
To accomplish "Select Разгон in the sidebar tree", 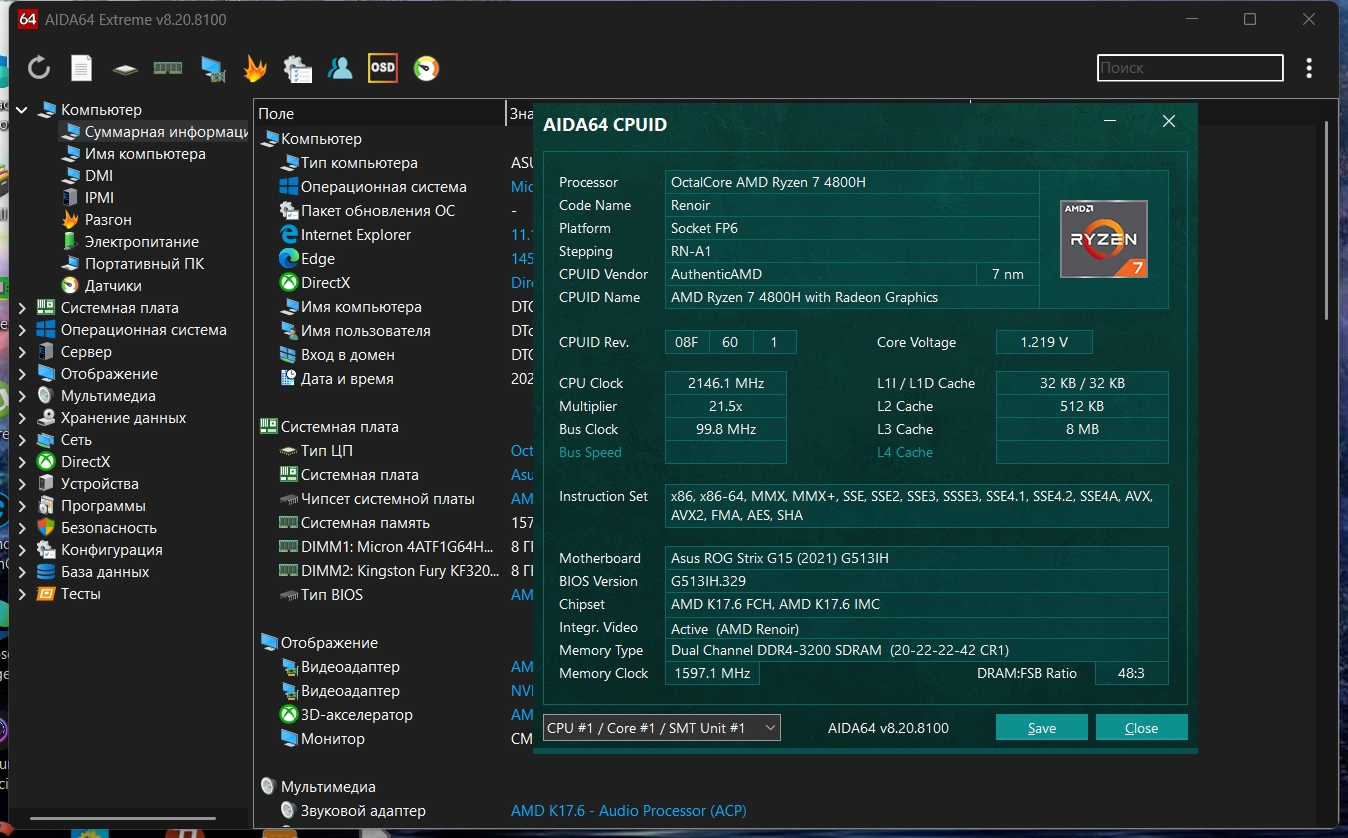I will (107, 220).
